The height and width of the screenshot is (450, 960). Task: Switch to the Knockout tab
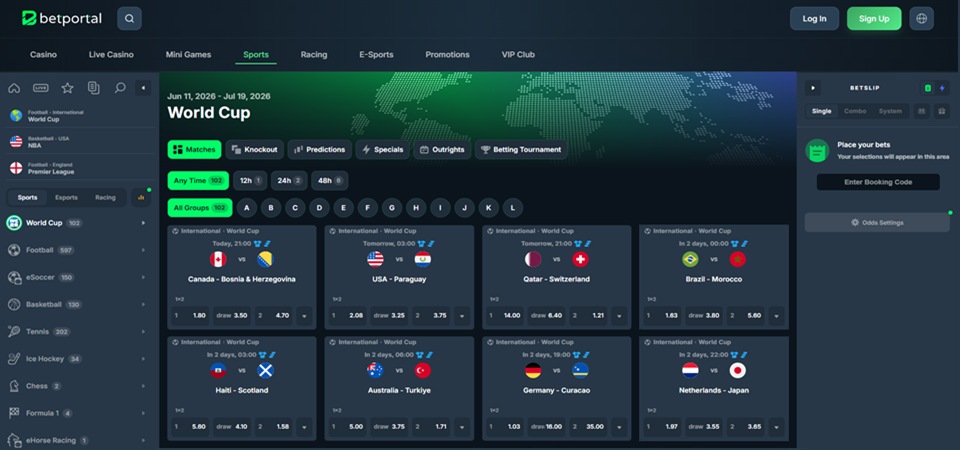click(x=255, y=149)
